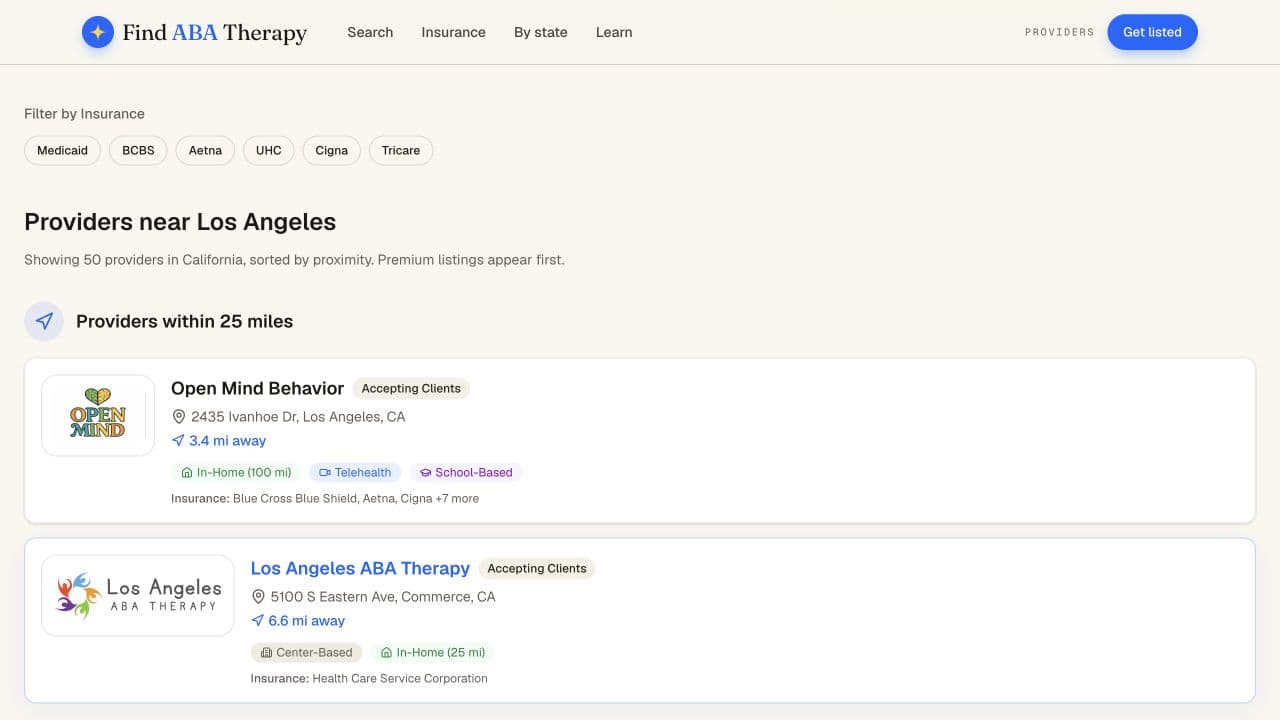Screen dimensions: 1280x720
Task: Click the Accepting Clients badge for Los Angeles ABA Therapy
Action: 537,568
